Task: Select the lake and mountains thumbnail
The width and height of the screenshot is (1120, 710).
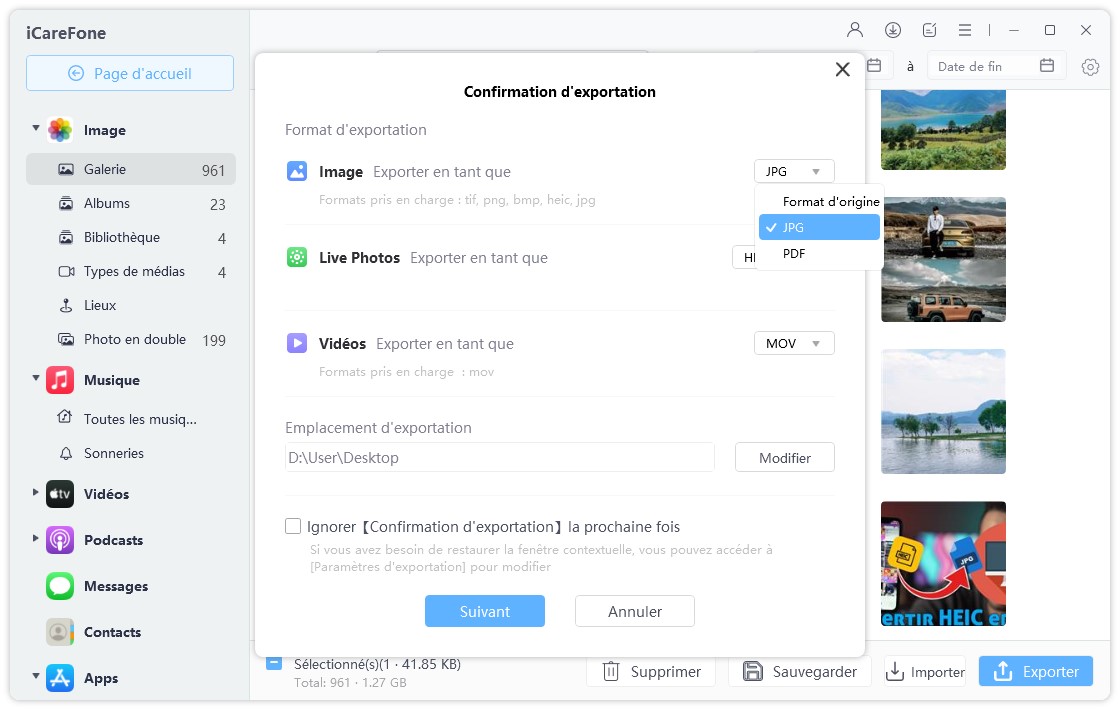Action: (944, 129)
